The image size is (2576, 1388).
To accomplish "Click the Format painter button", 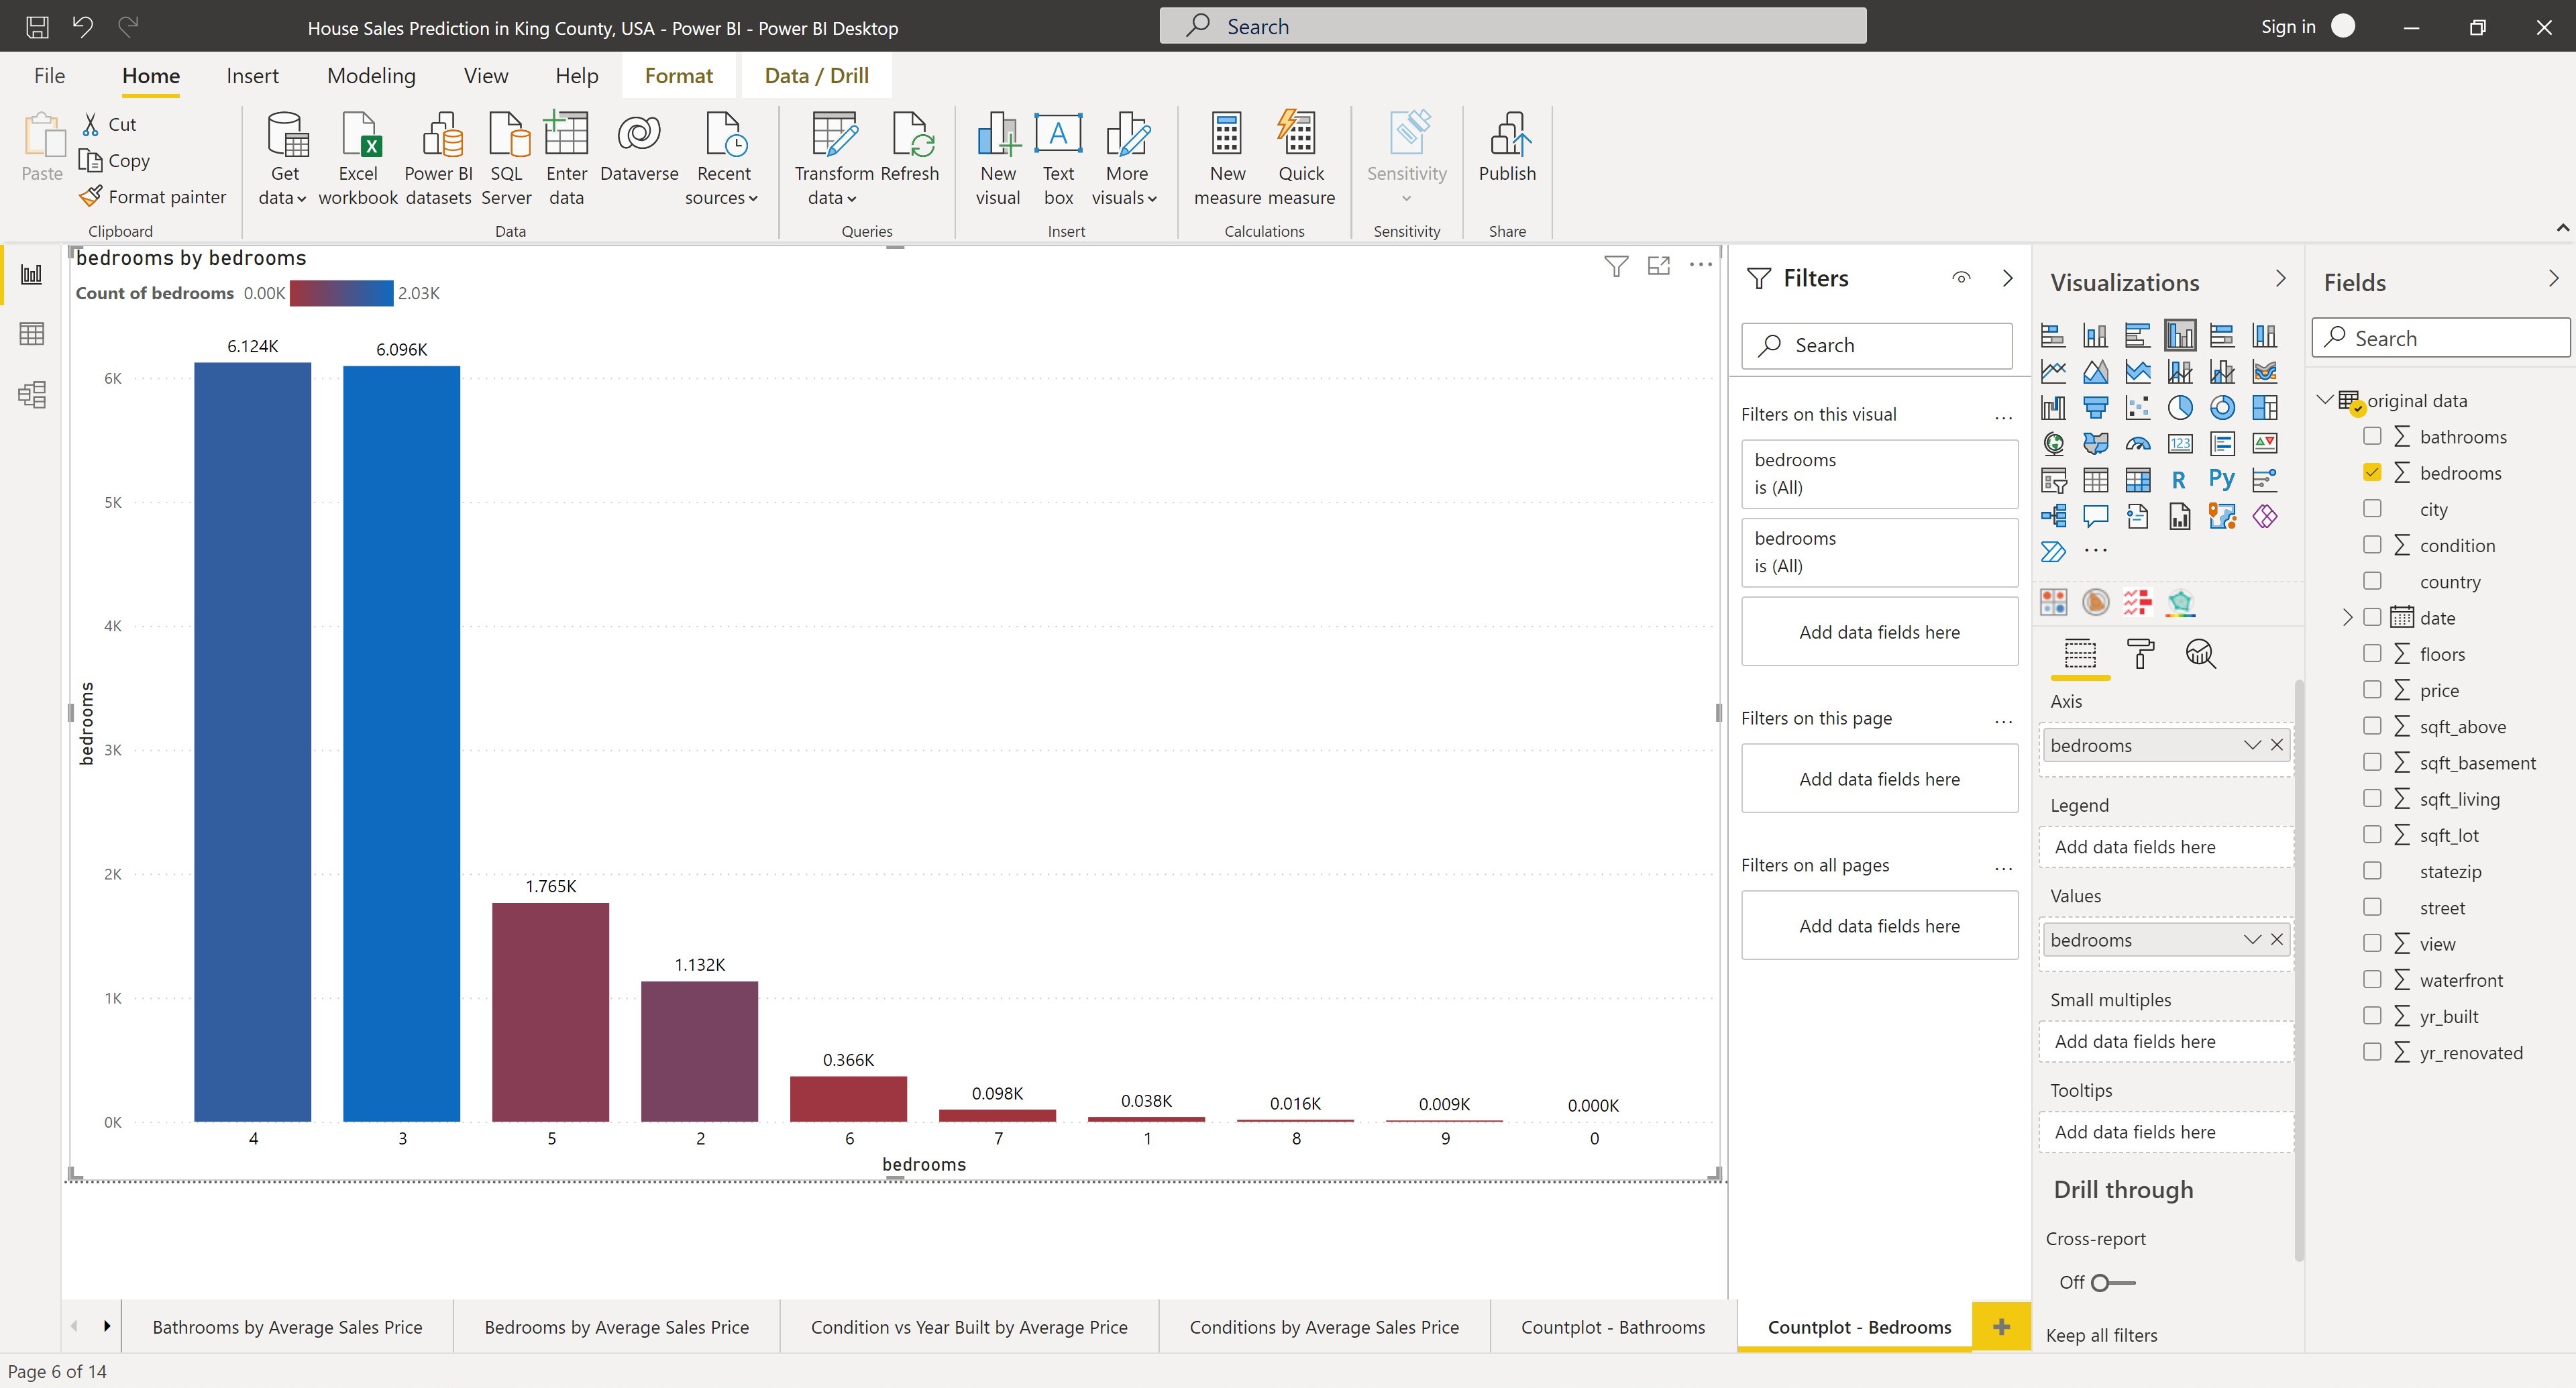I will 153,197.
